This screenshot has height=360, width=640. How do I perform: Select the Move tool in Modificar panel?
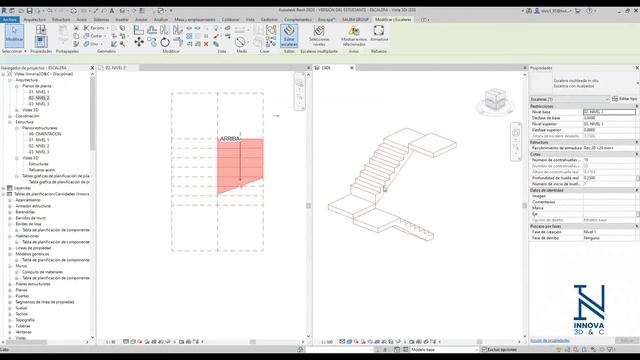[x=139, y=42]
